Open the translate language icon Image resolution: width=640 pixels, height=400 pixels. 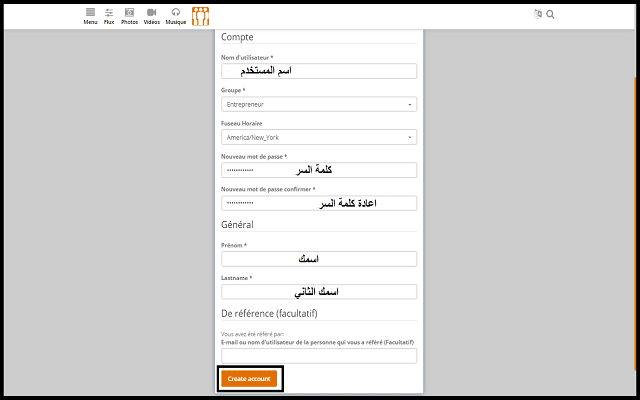(538, 14)
